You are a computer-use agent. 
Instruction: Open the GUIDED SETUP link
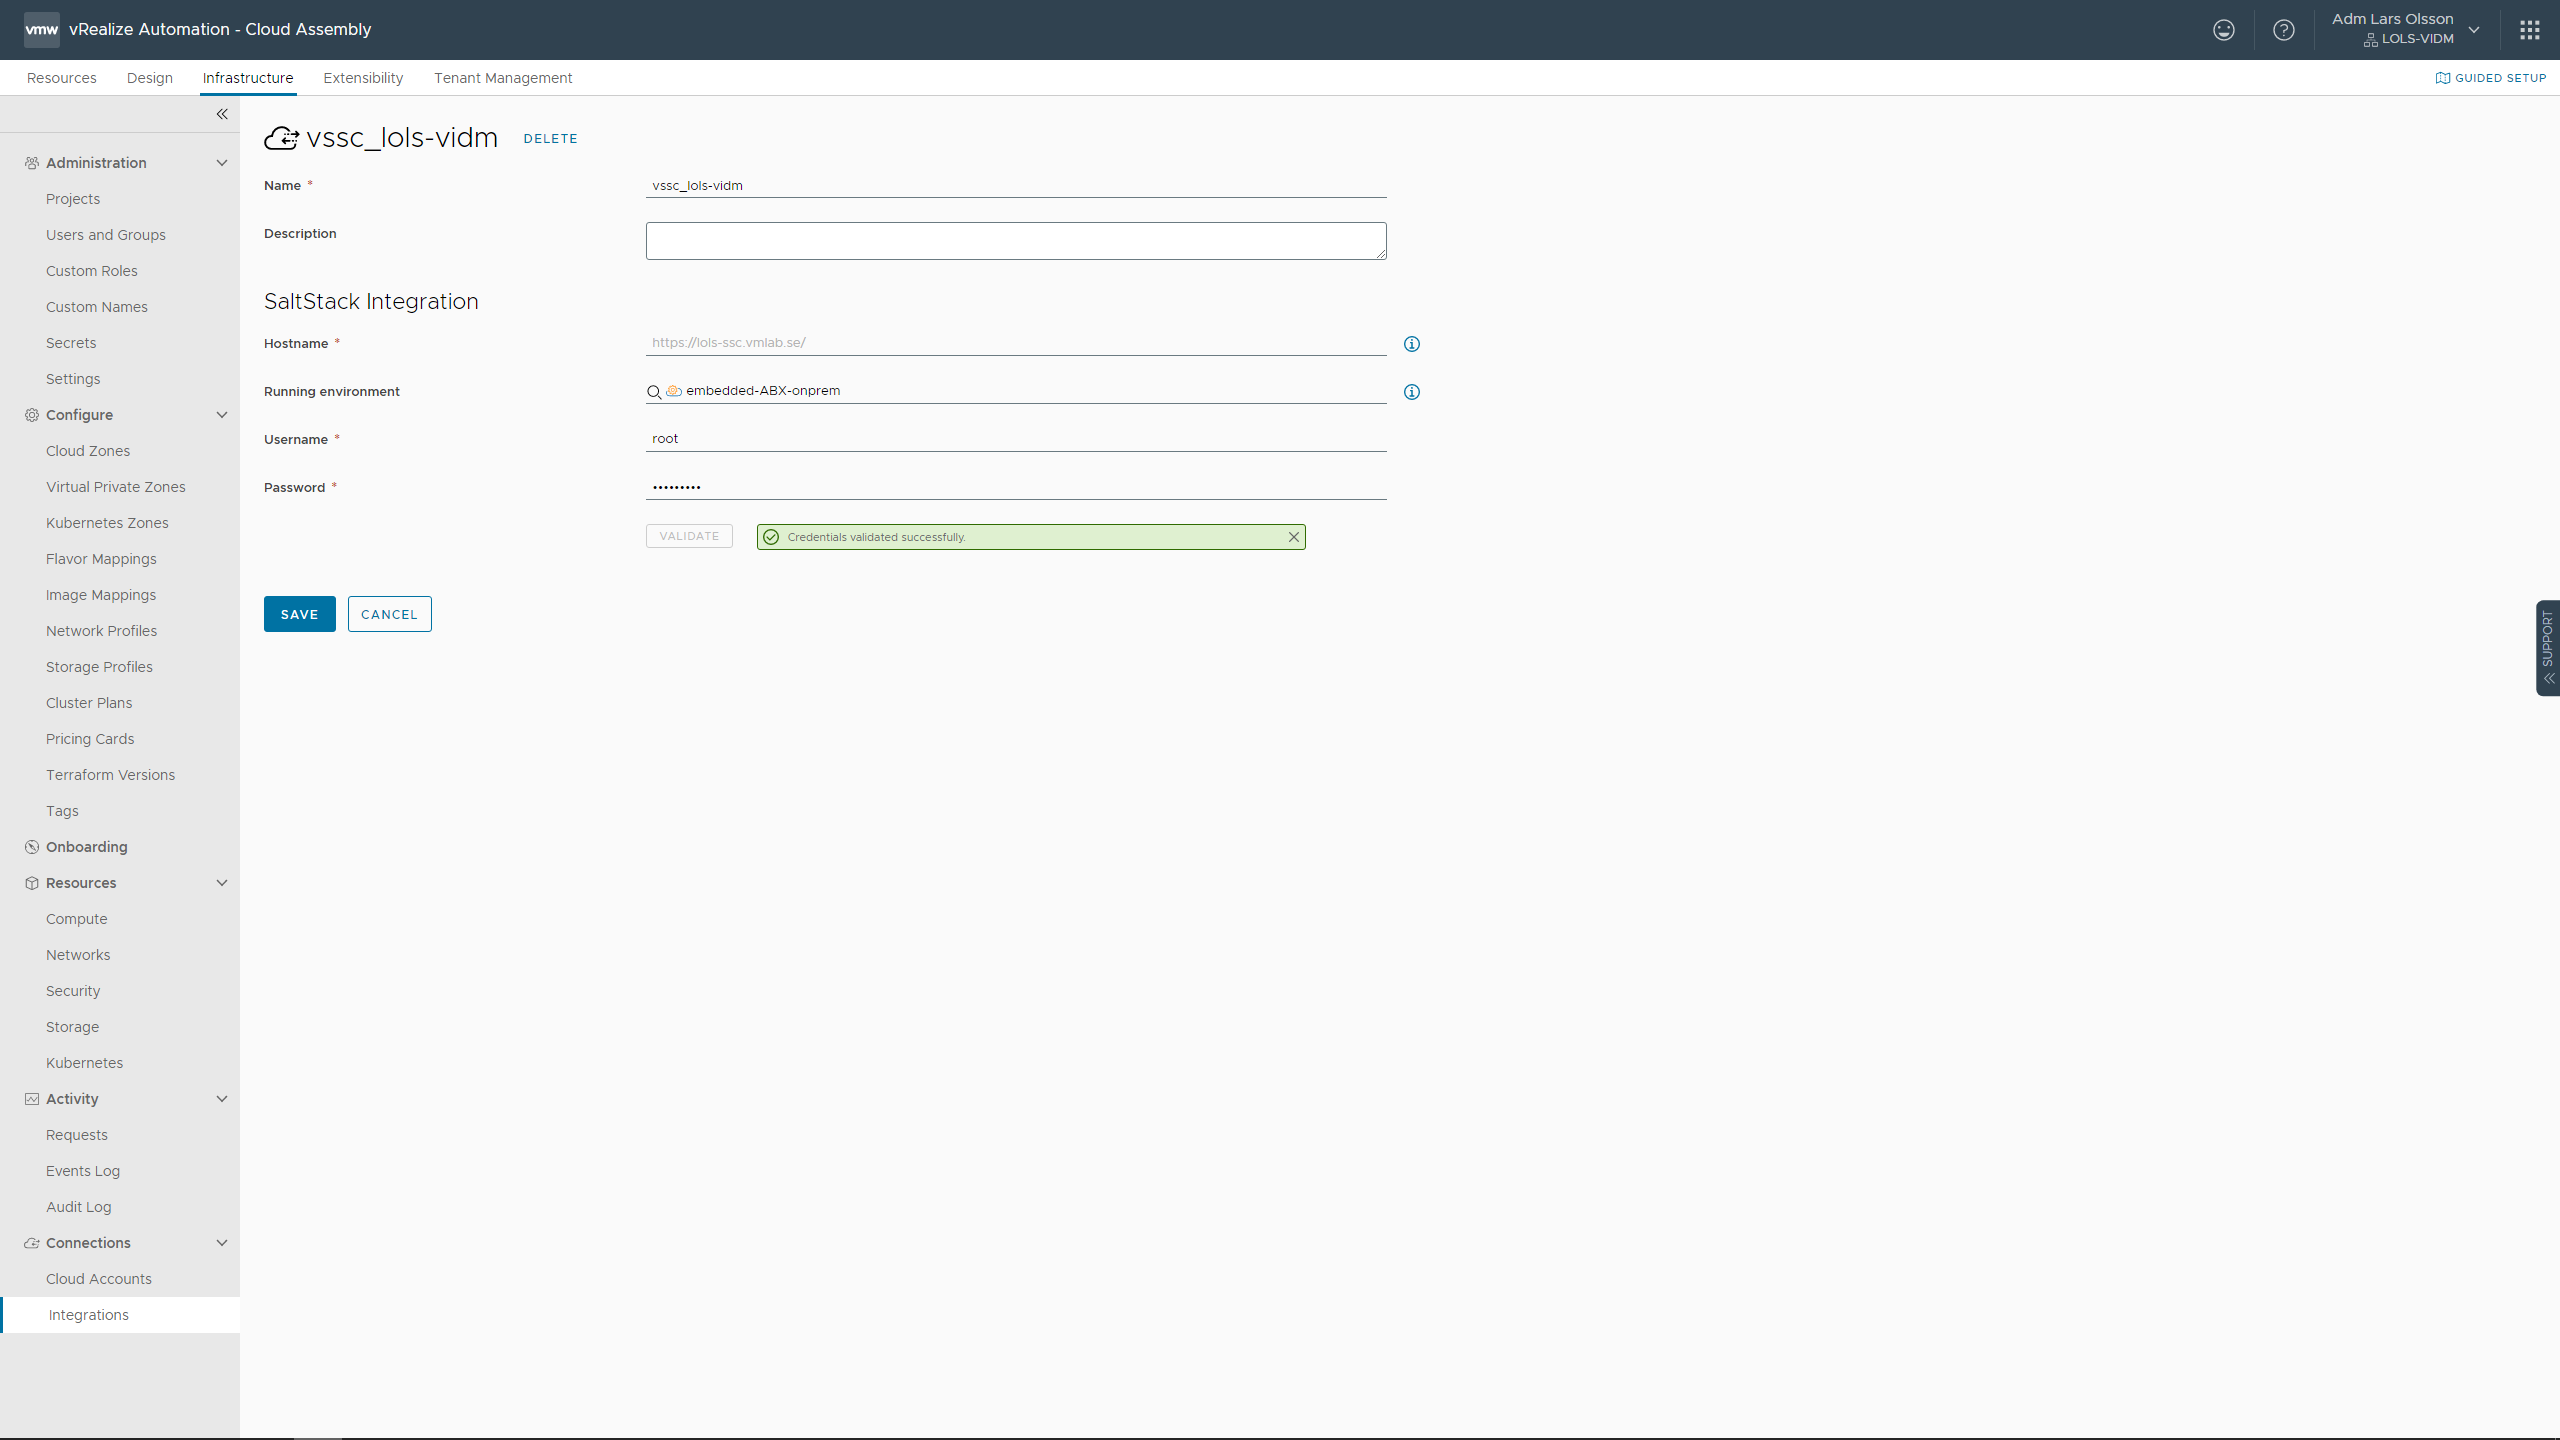tap(2491, 78)
